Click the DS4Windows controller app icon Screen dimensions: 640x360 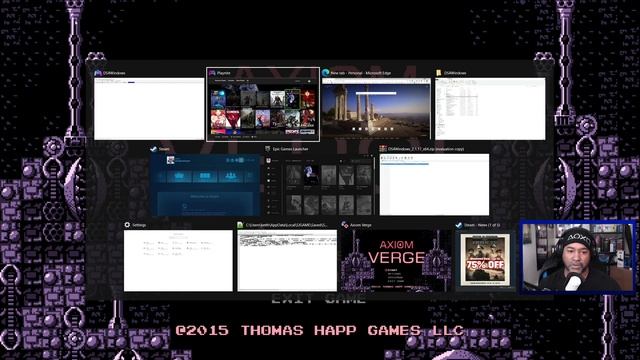[x=98, y=73]
